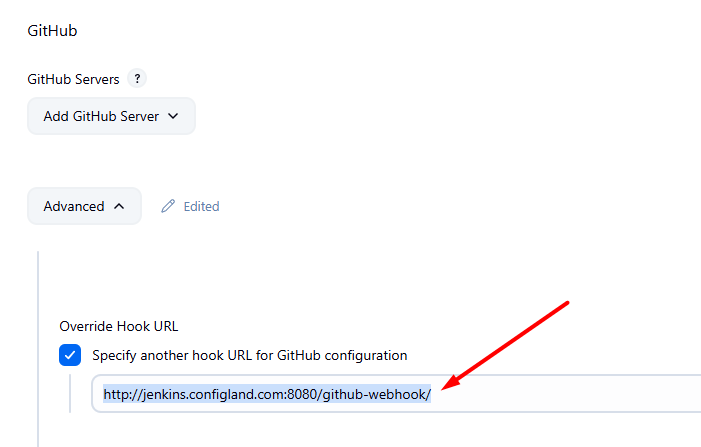Click the 'Advanced' button label text
Viewport: 701px width, 447px height.
point(74,206)
